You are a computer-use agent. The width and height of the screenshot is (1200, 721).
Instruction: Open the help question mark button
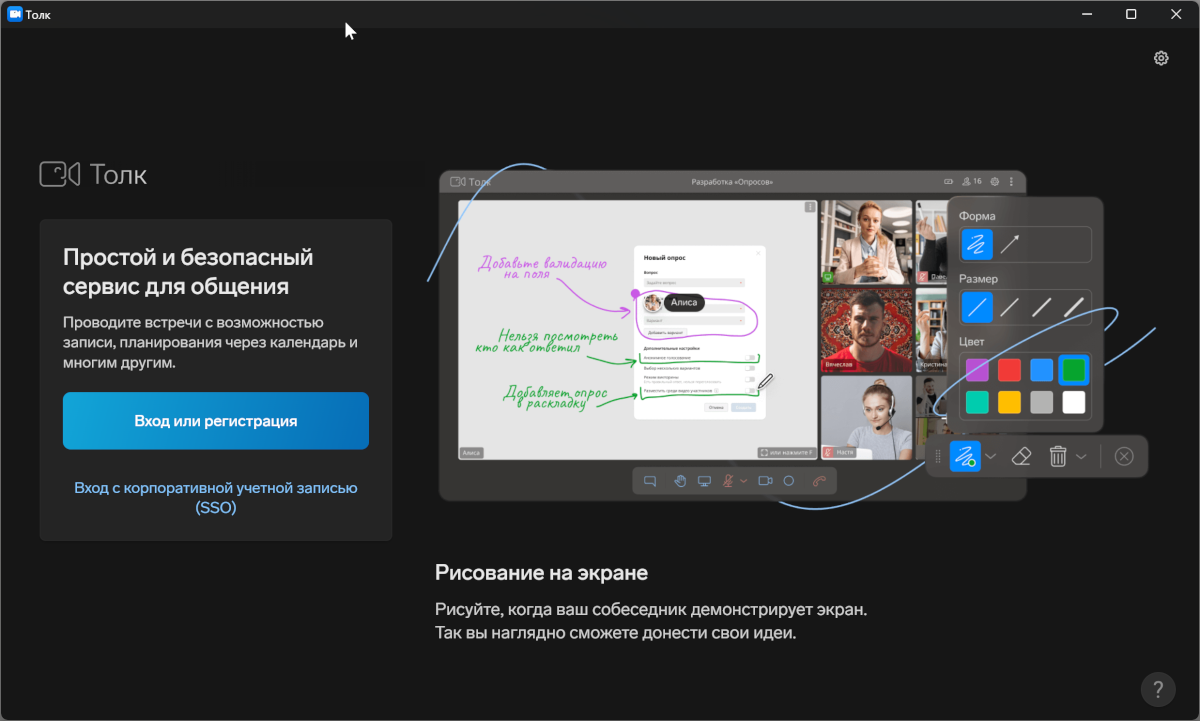[1158, 689]
